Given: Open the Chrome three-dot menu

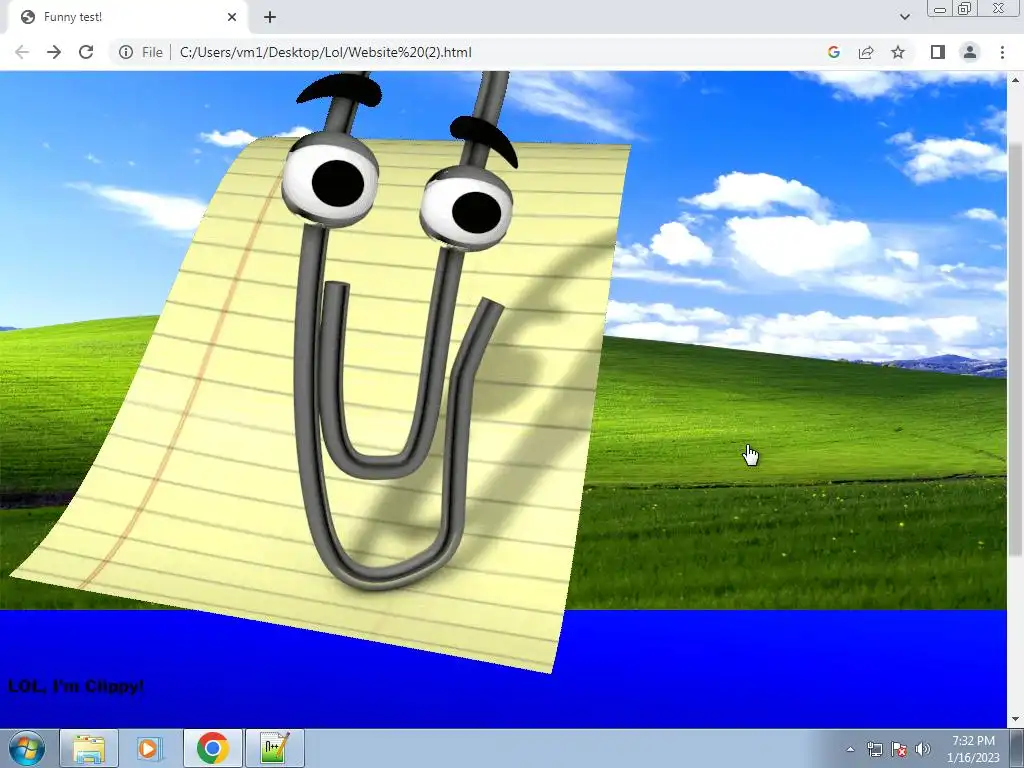Looking at the screenshot, I should pyautogui.click(x=1002, y=52).
